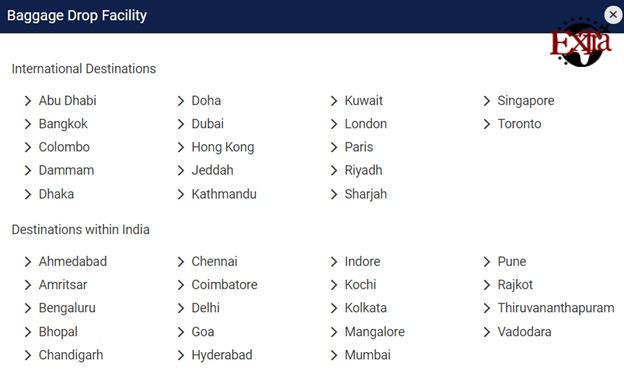Select the Riyadh destination link
This screenshot has width=624, height=379.
[363, 170]
